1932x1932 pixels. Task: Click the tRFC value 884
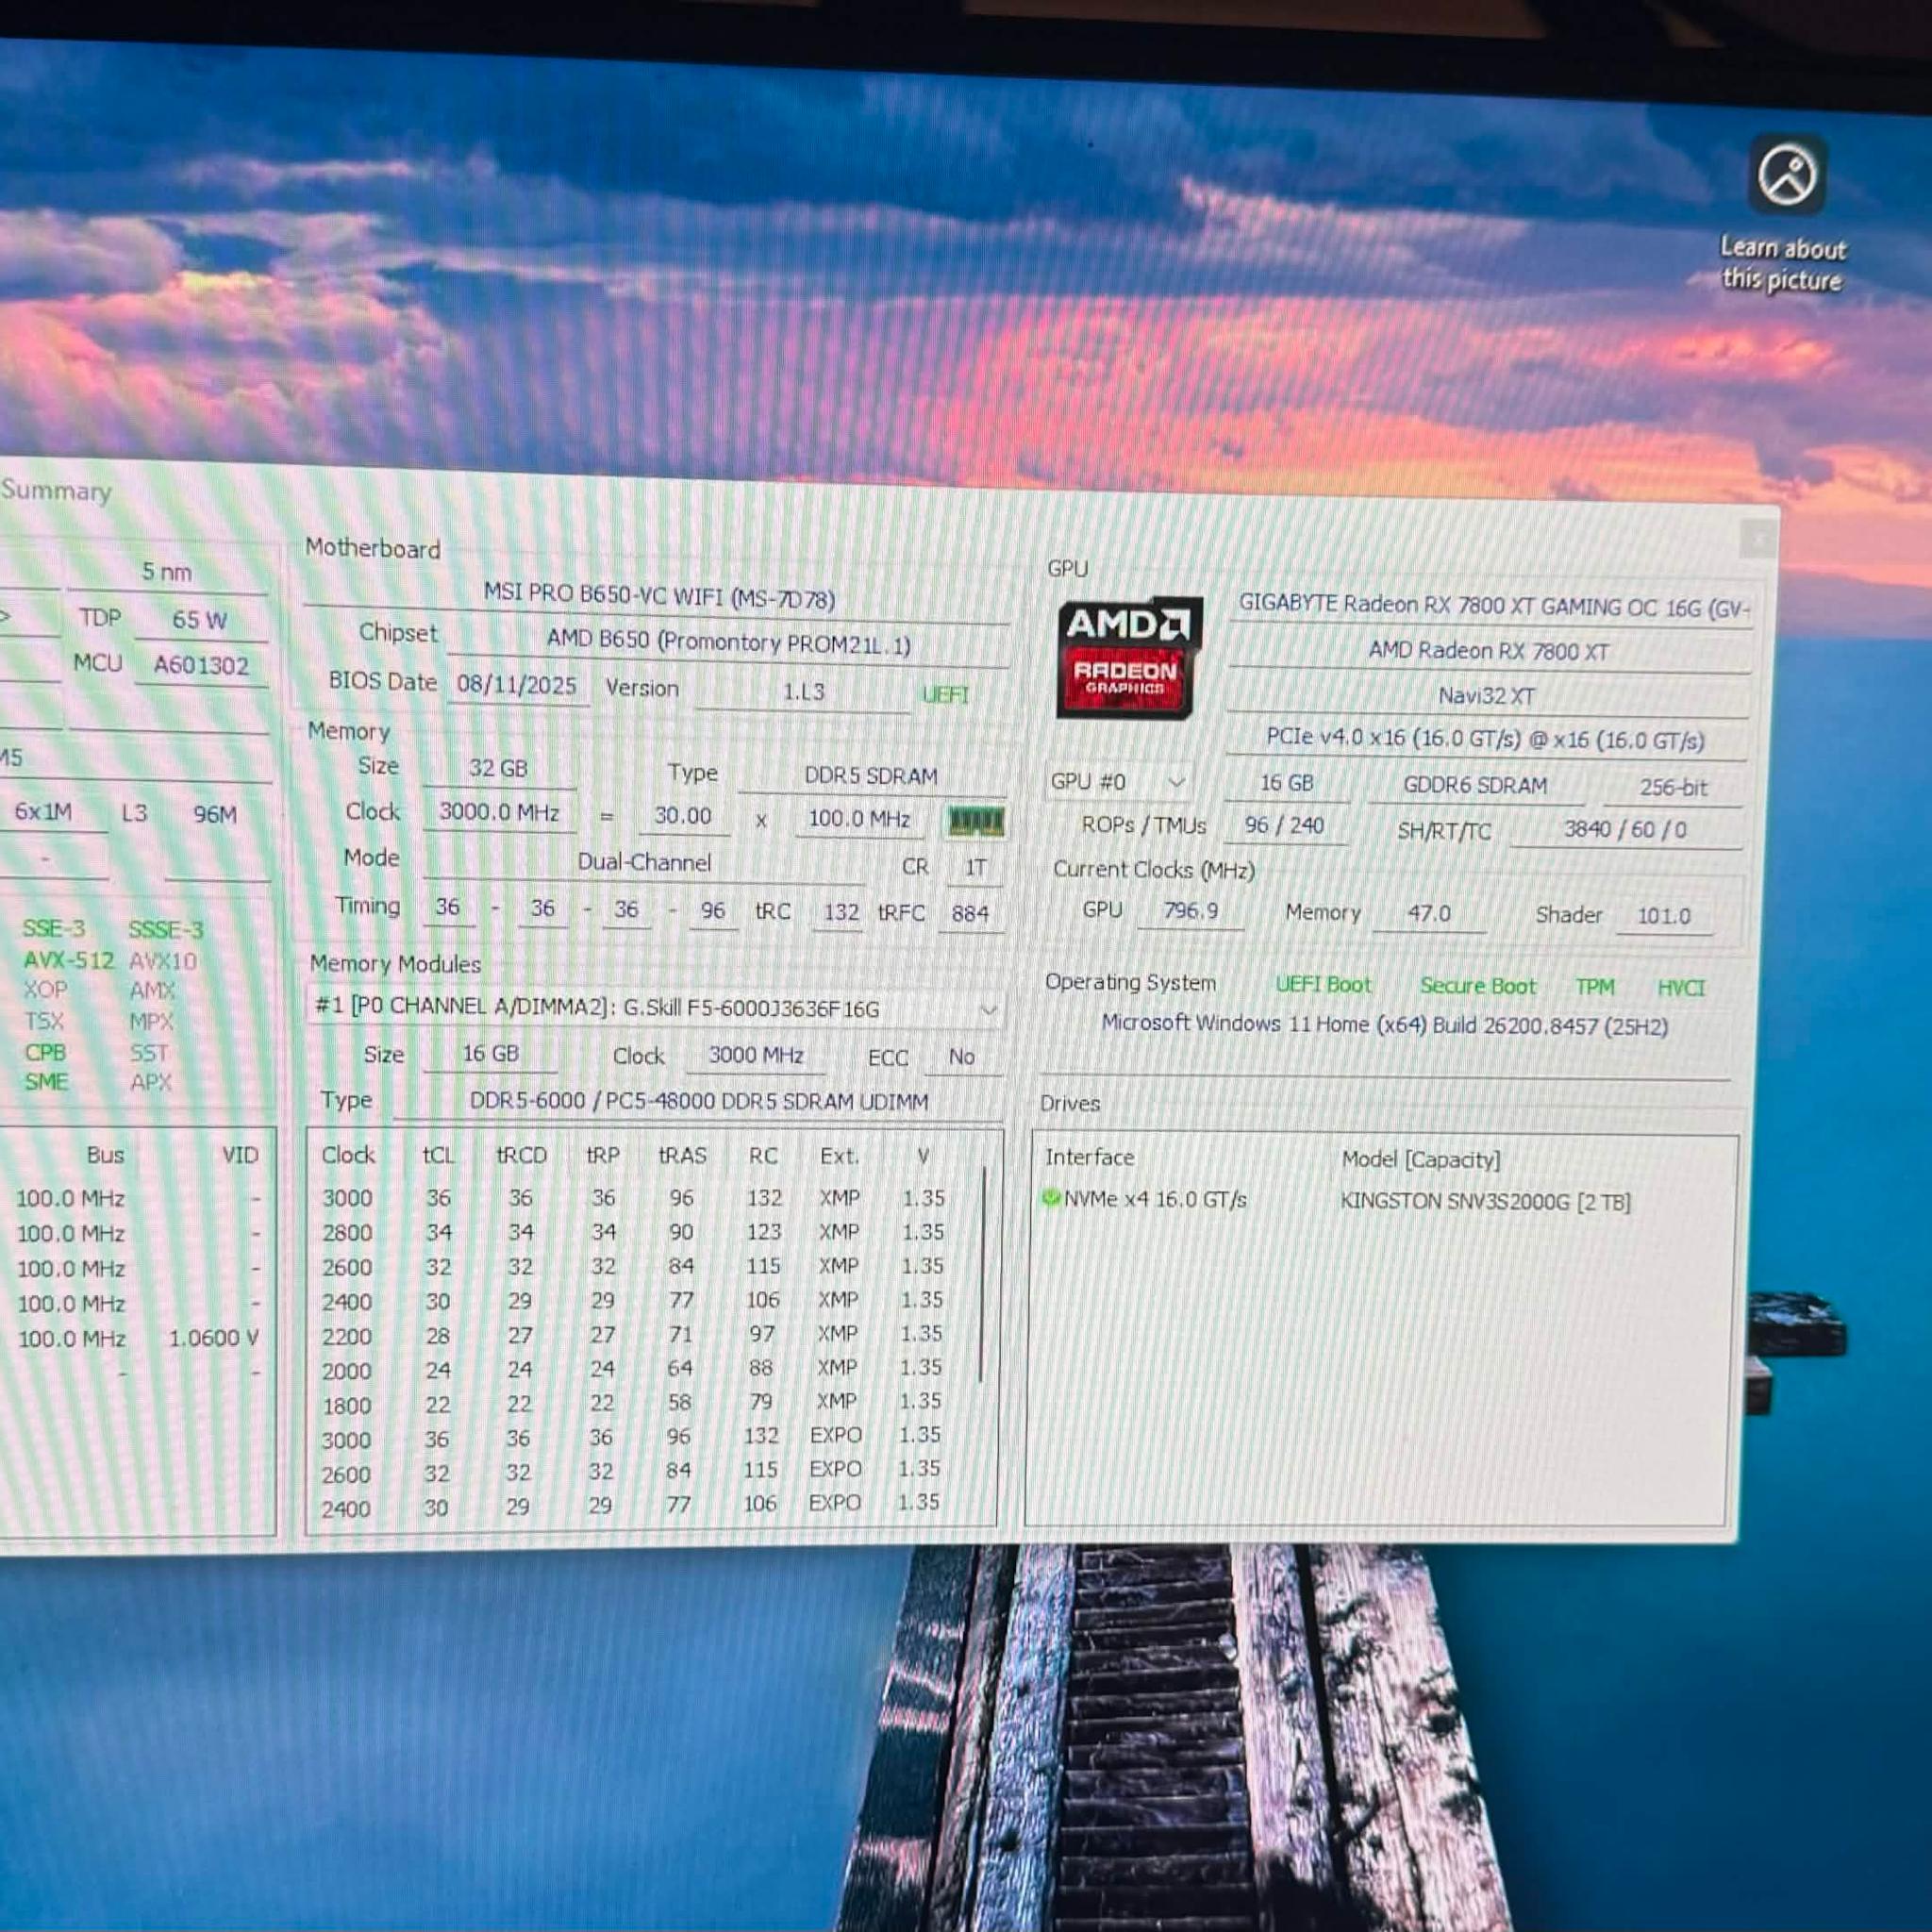coord(970,913)
